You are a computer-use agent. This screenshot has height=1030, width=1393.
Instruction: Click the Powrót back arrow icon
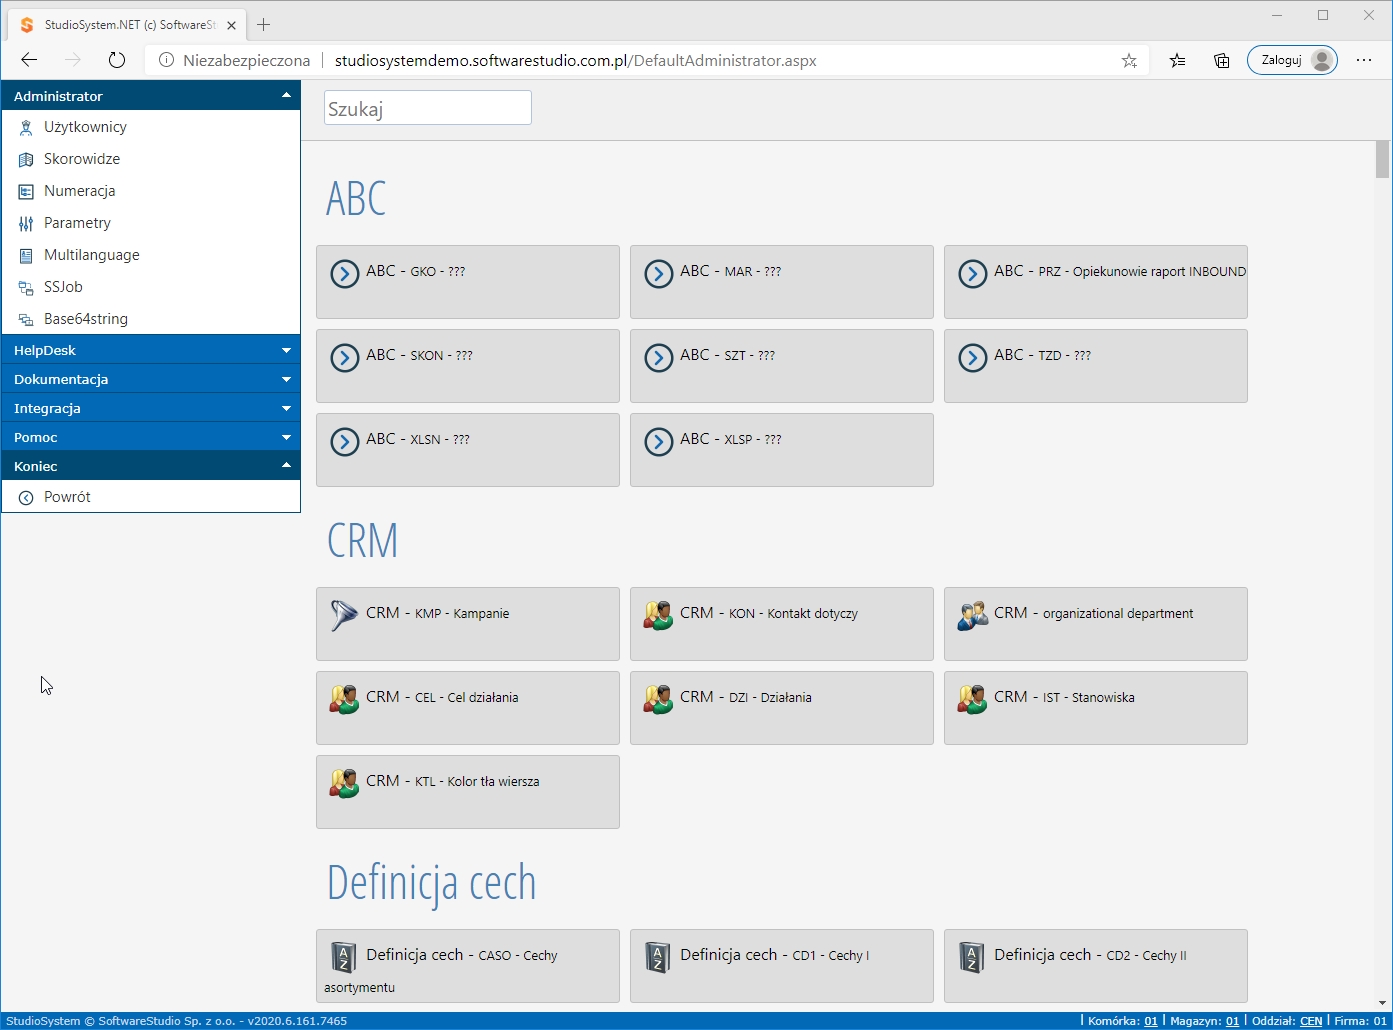point(26,498)
